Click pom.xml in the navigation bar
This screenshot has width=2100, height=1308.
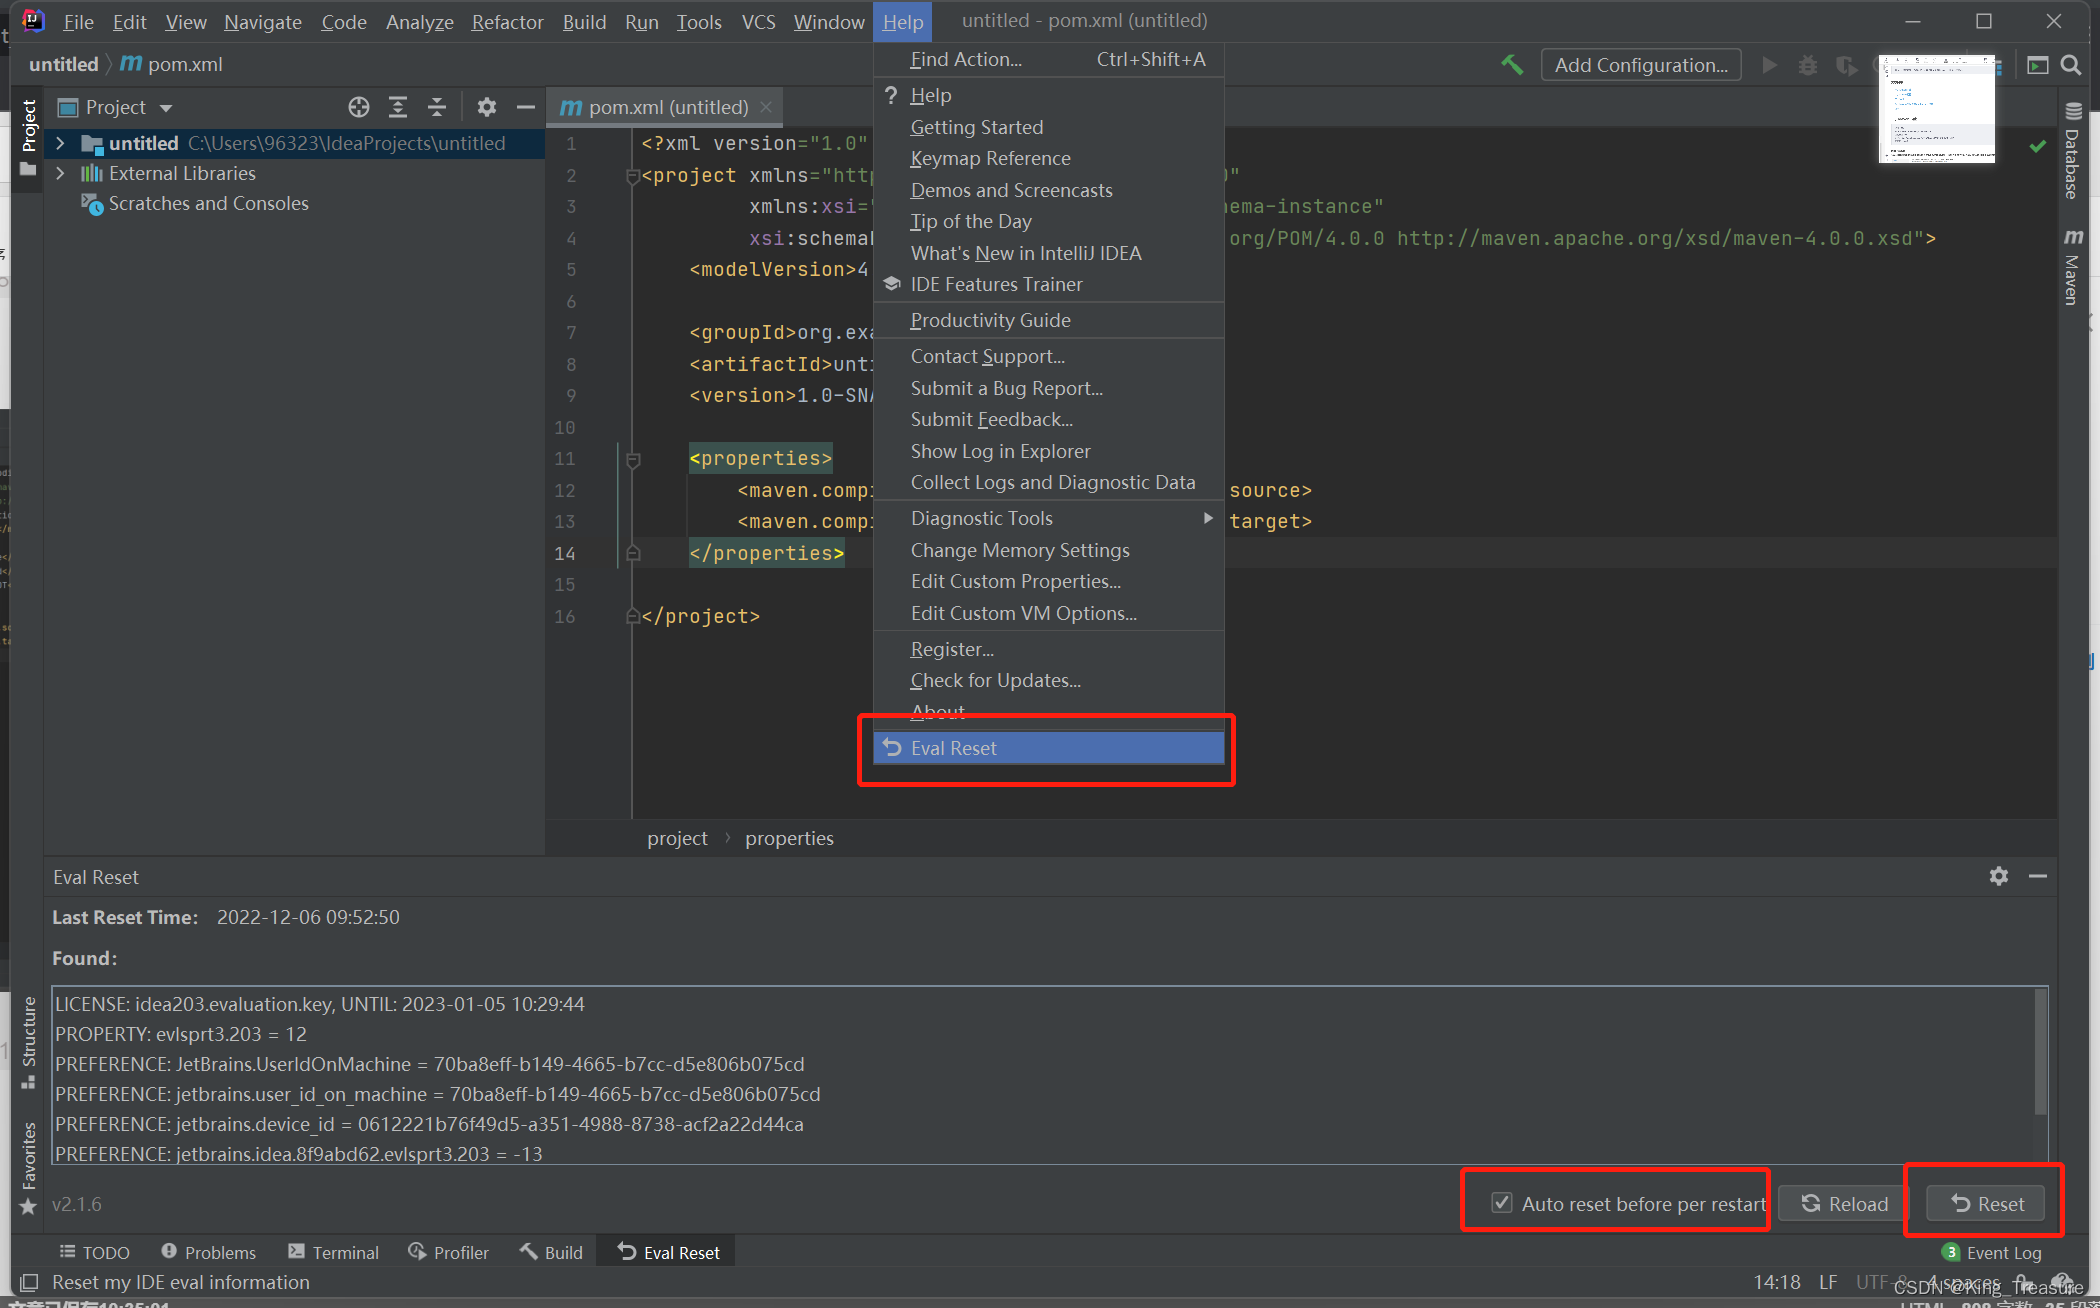(x=172, y=64)
